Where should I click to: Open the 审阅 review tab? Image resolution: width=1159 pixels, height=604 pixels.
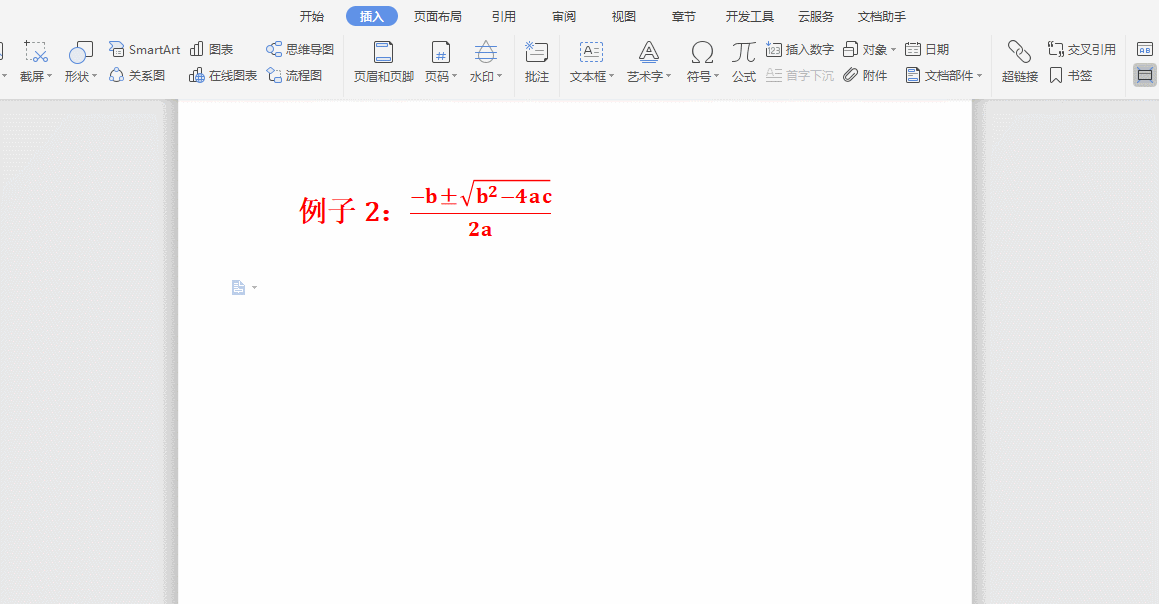(x=563, y=16)
